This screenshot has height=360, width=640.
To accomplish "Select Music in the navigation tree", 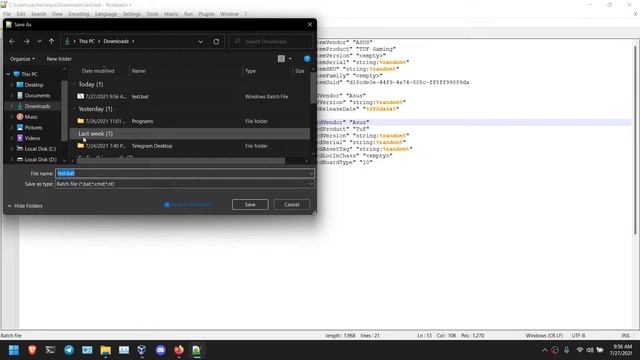I will pos(31,117).
